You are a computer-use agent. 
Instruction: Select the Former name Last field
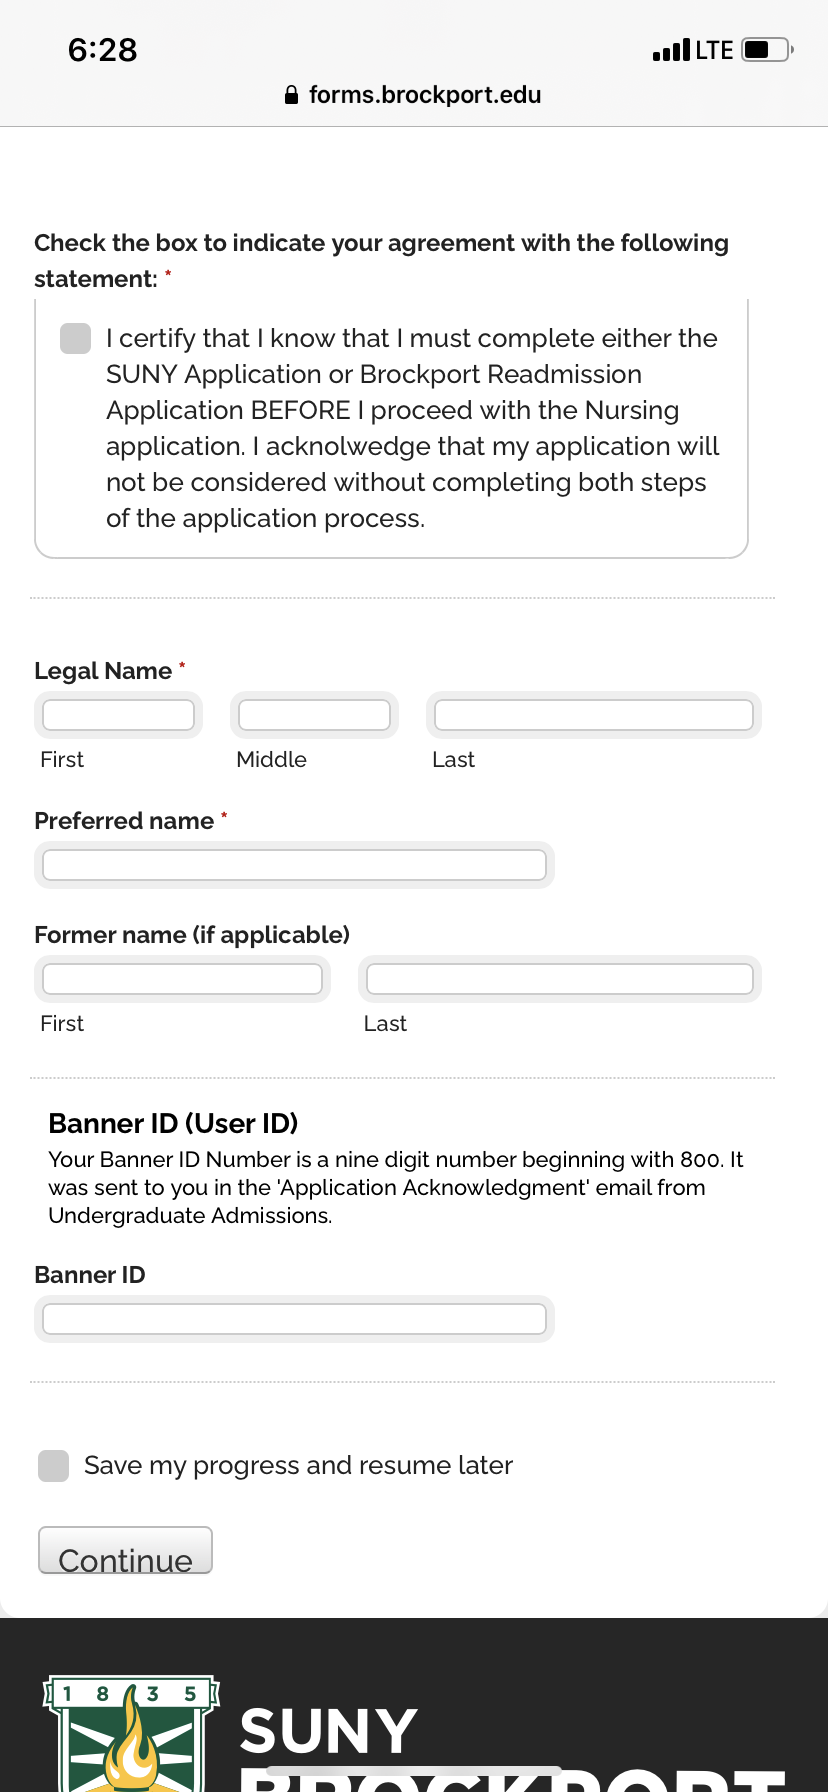click(560, 979)
